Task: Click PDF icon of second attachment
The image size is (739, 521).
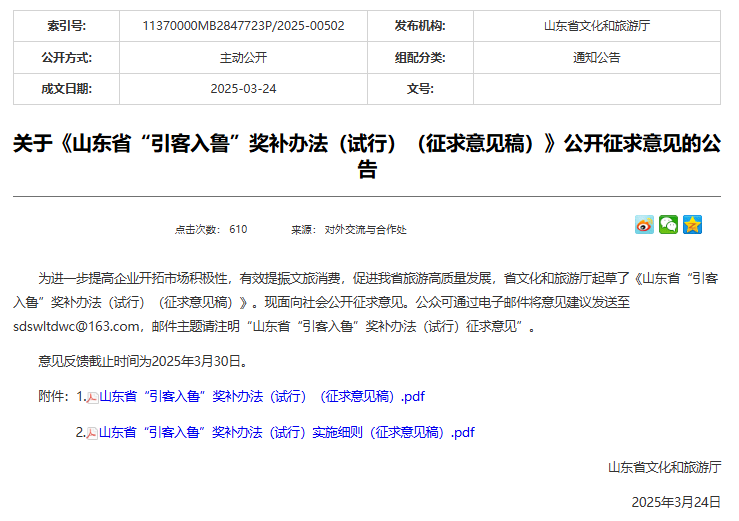Action: (92, 433)
